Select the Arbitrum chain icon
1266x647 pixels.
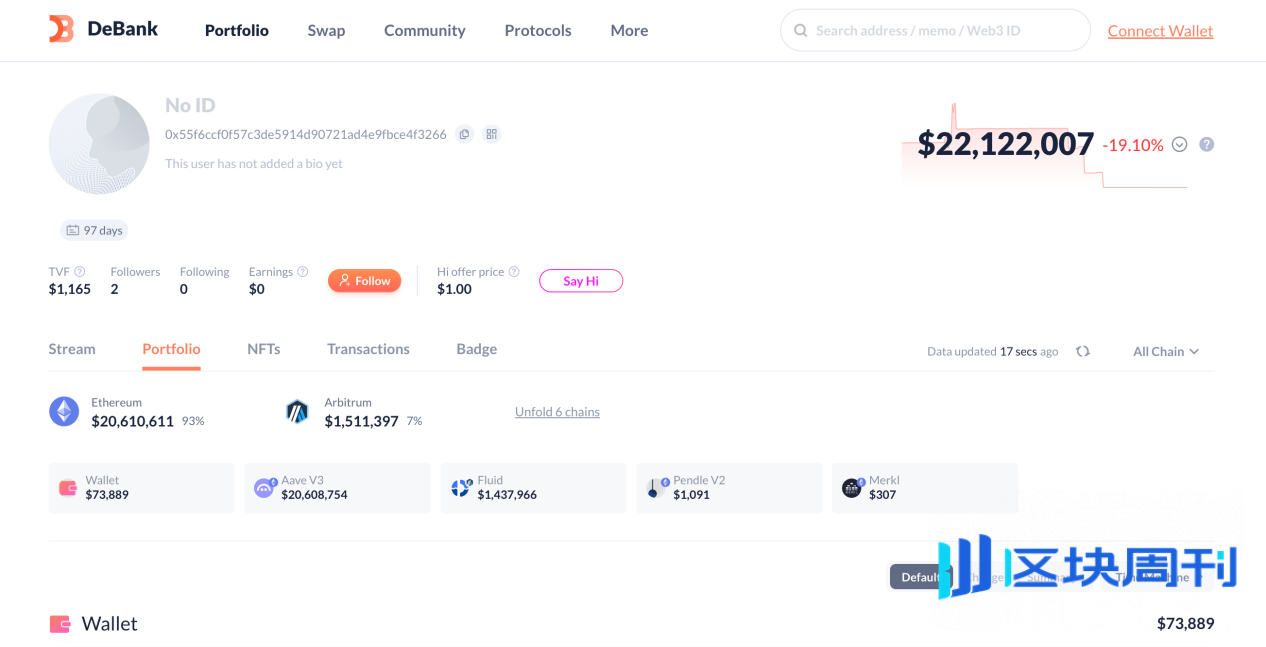297,412
